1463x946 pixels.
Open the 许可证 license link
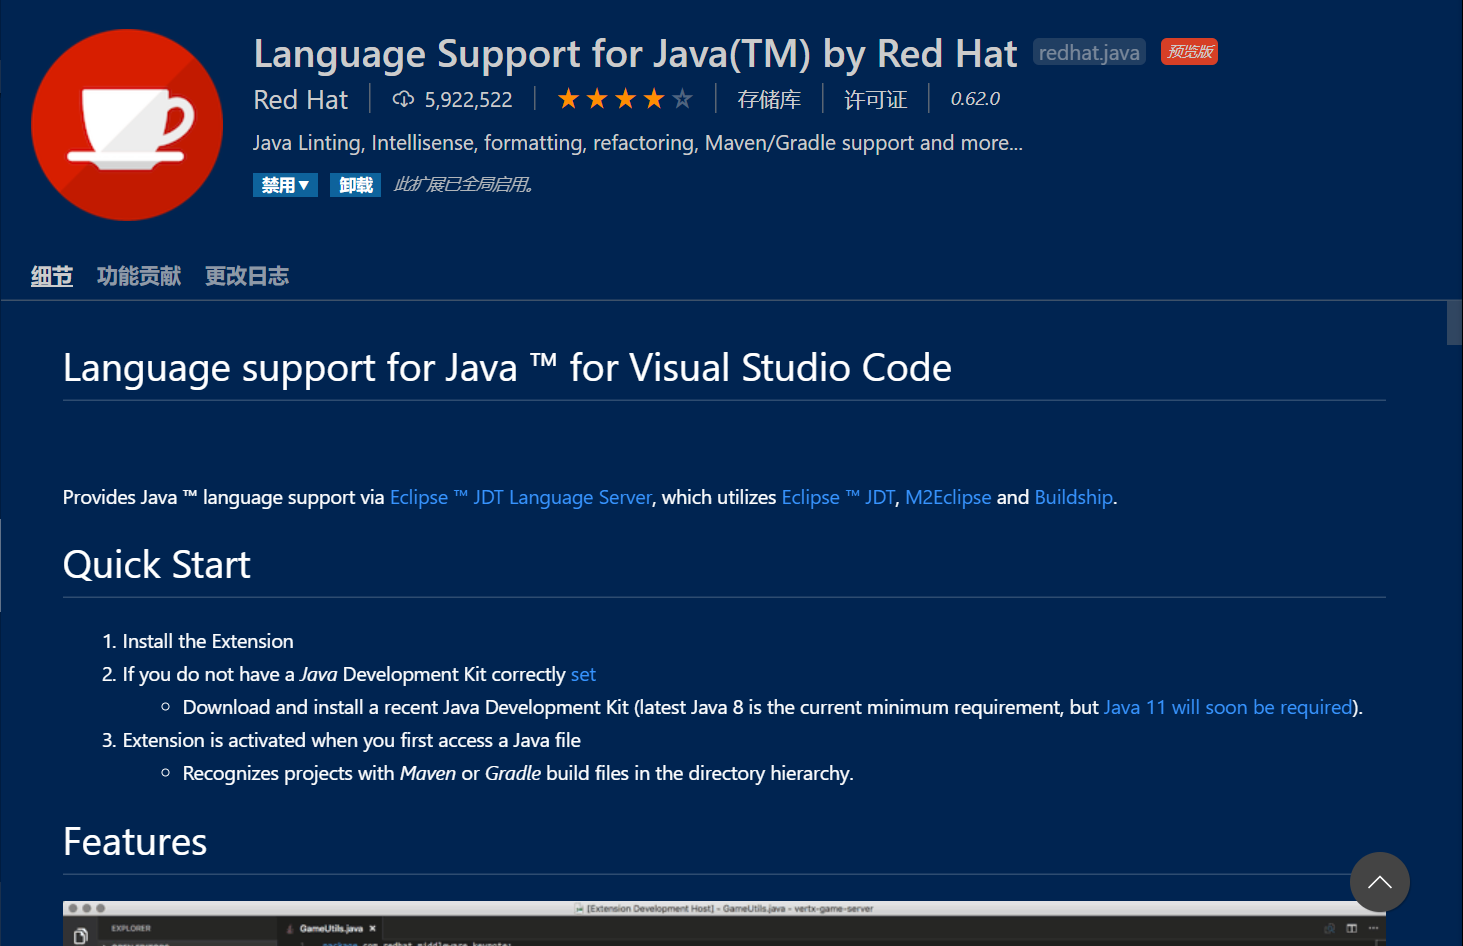point(876,100)
